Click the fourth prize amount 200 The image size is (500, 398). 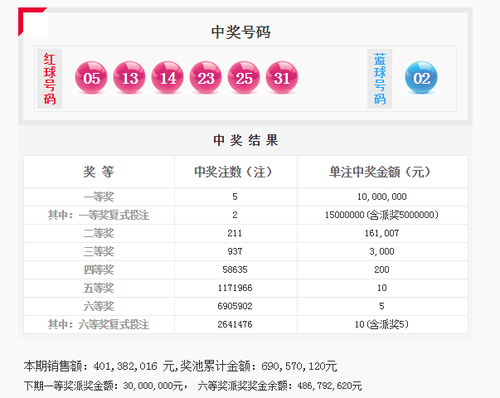(x=382, y=270)
